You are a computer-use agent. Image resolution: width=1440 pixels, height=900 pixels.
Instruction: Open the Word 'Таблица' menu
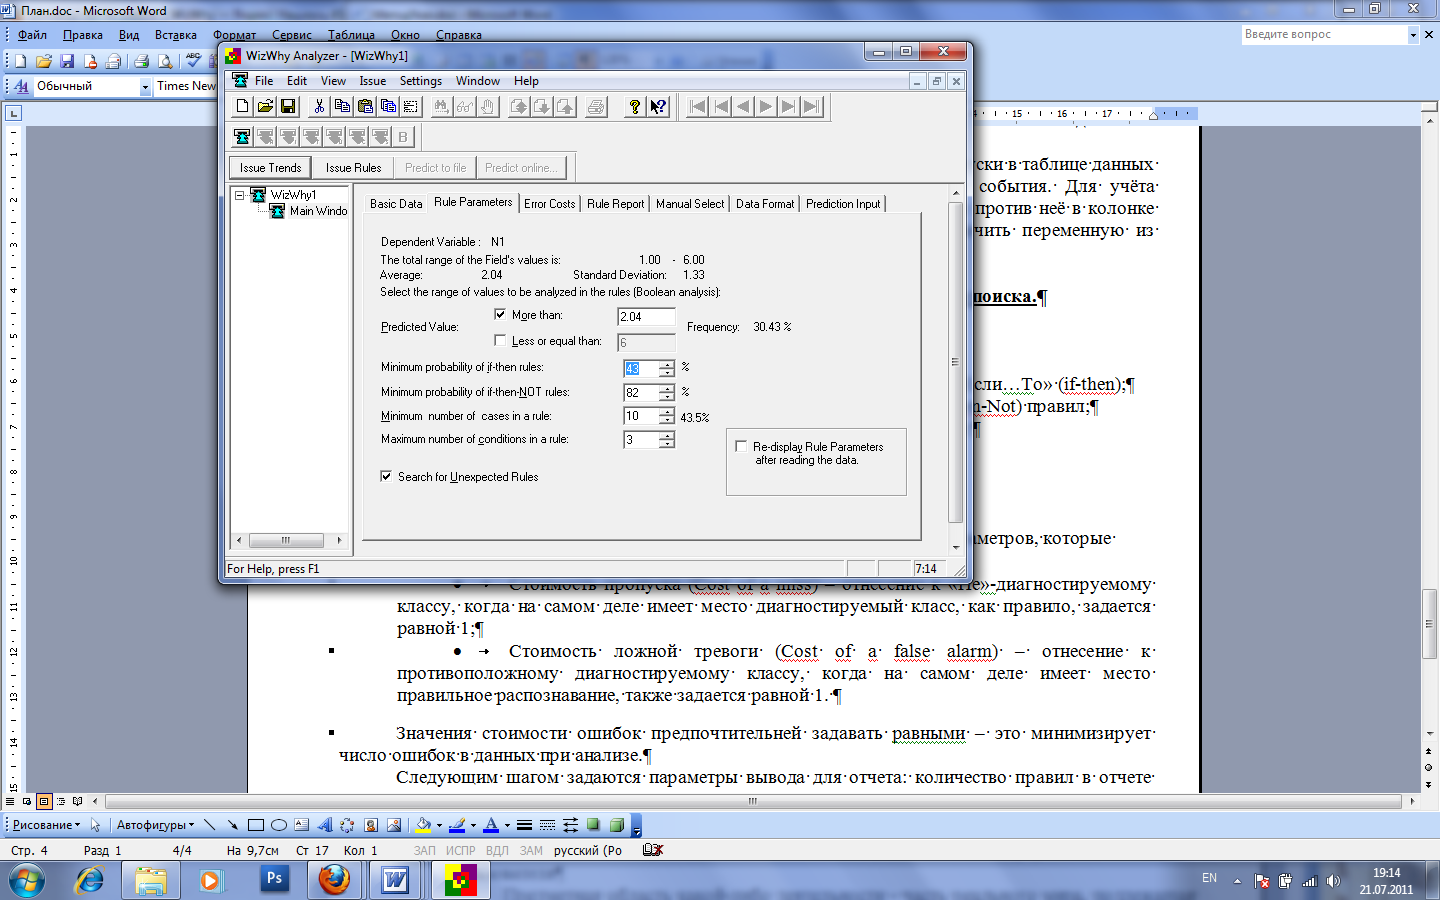click(x=351, y=34)
